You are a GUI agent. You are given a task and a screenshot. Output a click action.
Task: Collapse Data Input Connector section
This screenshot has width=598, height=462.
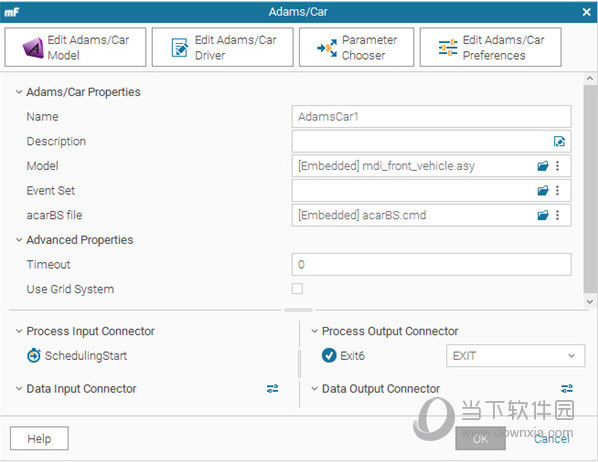(19, 389)
